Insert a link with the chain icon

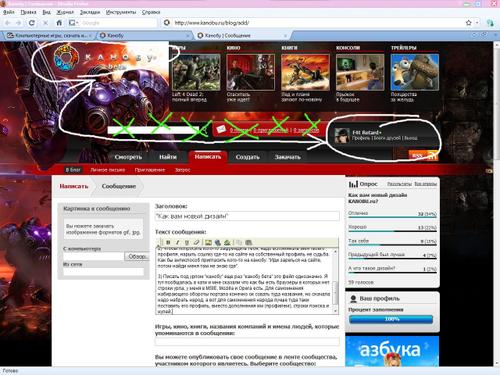(196, 242)
